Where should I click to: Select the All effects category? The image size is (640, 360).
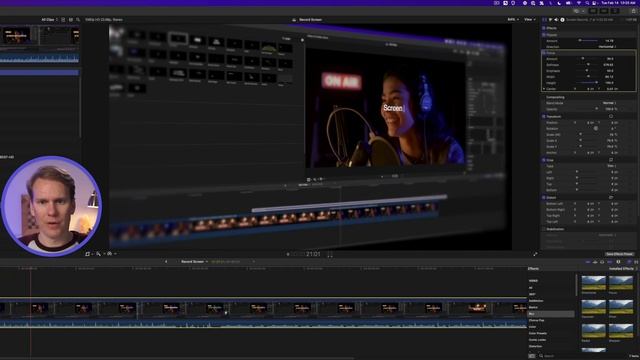(531, 288)
